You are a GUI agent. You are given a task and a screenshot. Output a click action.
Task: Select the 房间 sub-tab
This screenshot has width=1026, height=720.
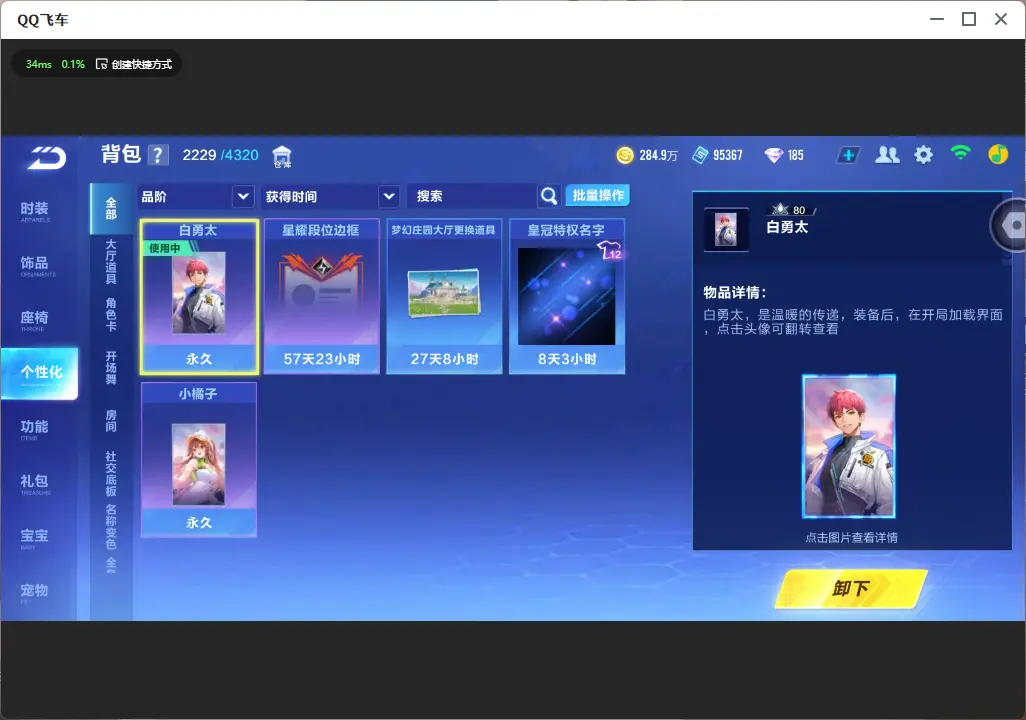111,421
